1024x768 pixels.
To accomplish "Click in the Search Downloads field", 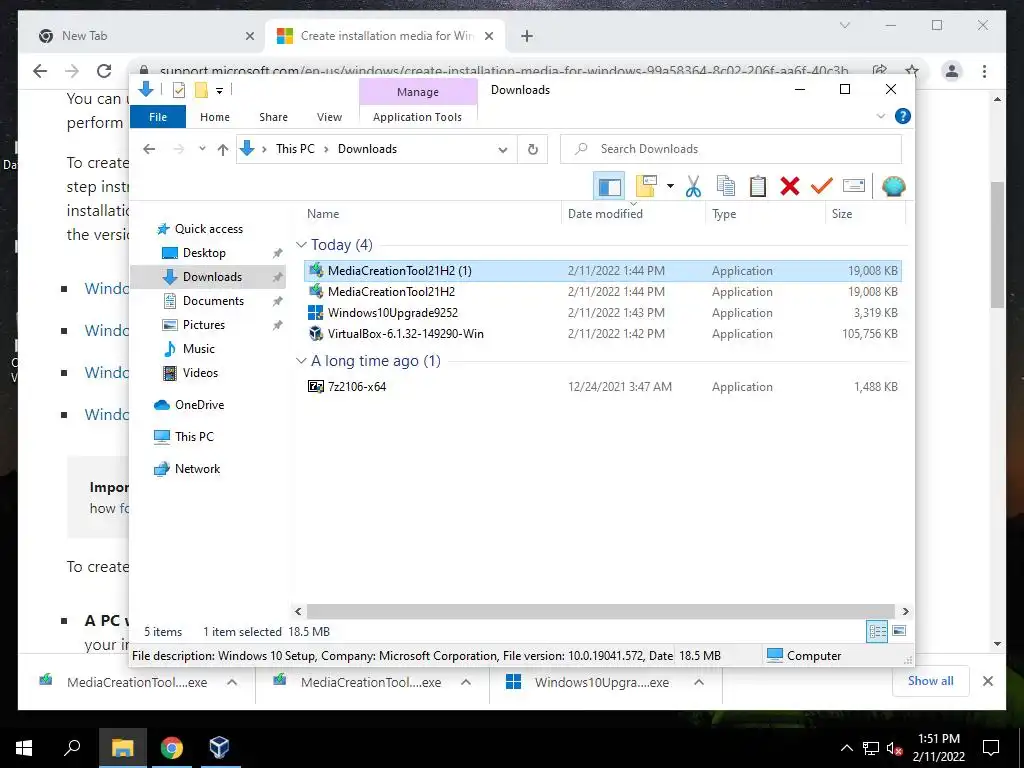I will pos(731,149).
